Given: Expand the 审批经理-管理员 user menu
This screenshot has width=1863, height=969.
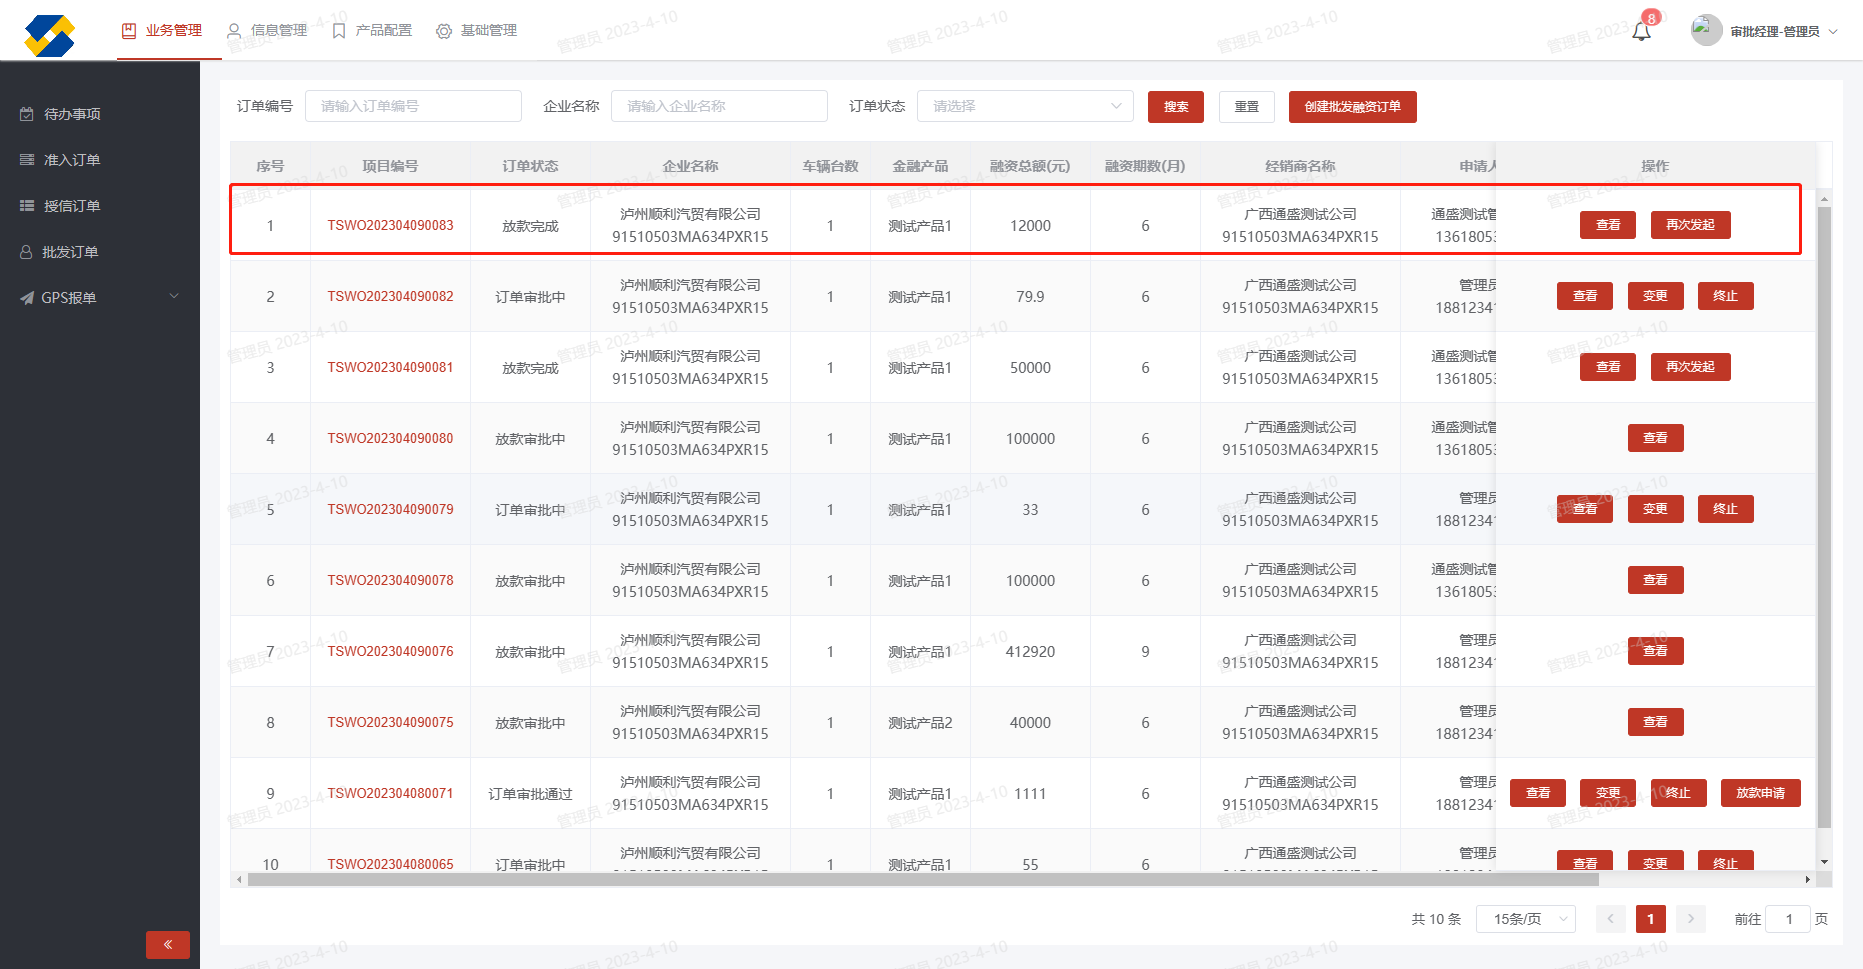Looking at the screenshot, I should [1783, 32].
